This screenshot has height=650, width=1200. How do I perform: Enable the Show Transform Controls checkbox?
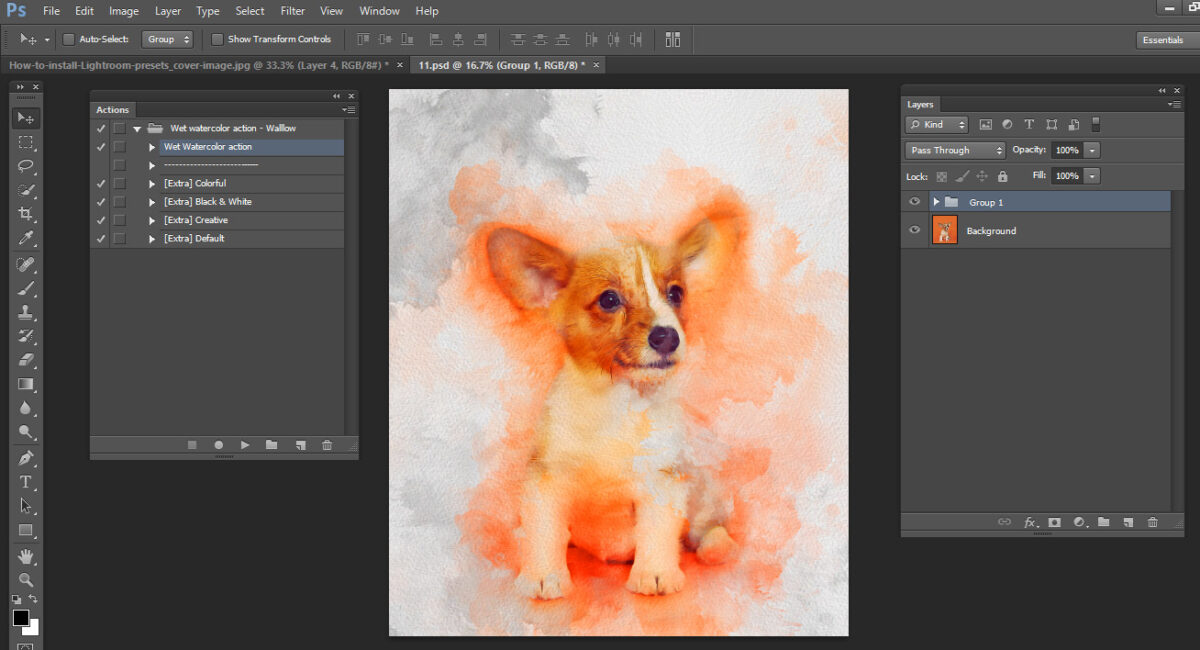point(217,39)
